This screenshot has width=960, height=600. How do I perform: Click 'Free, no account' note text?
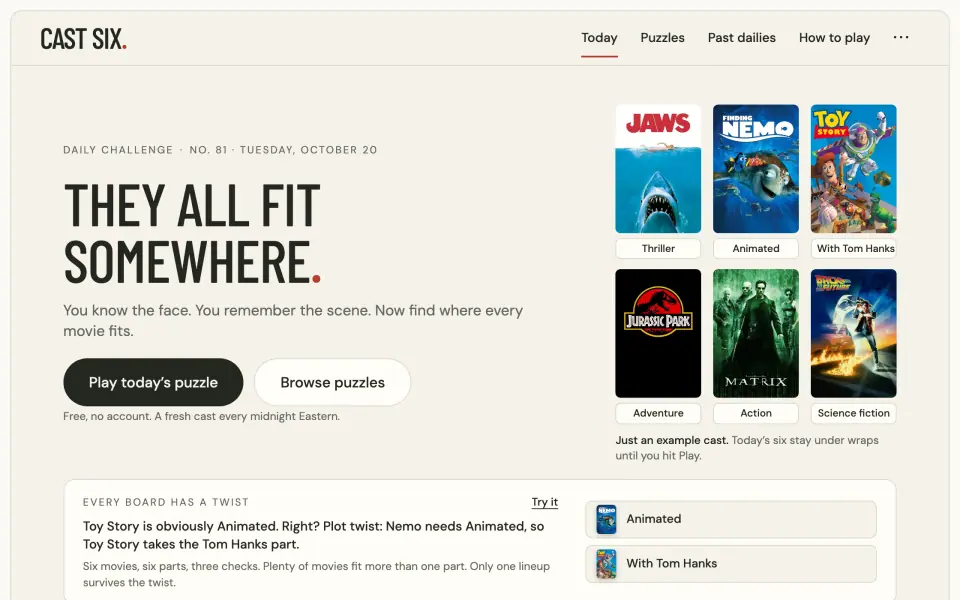[x=201, y=416]
